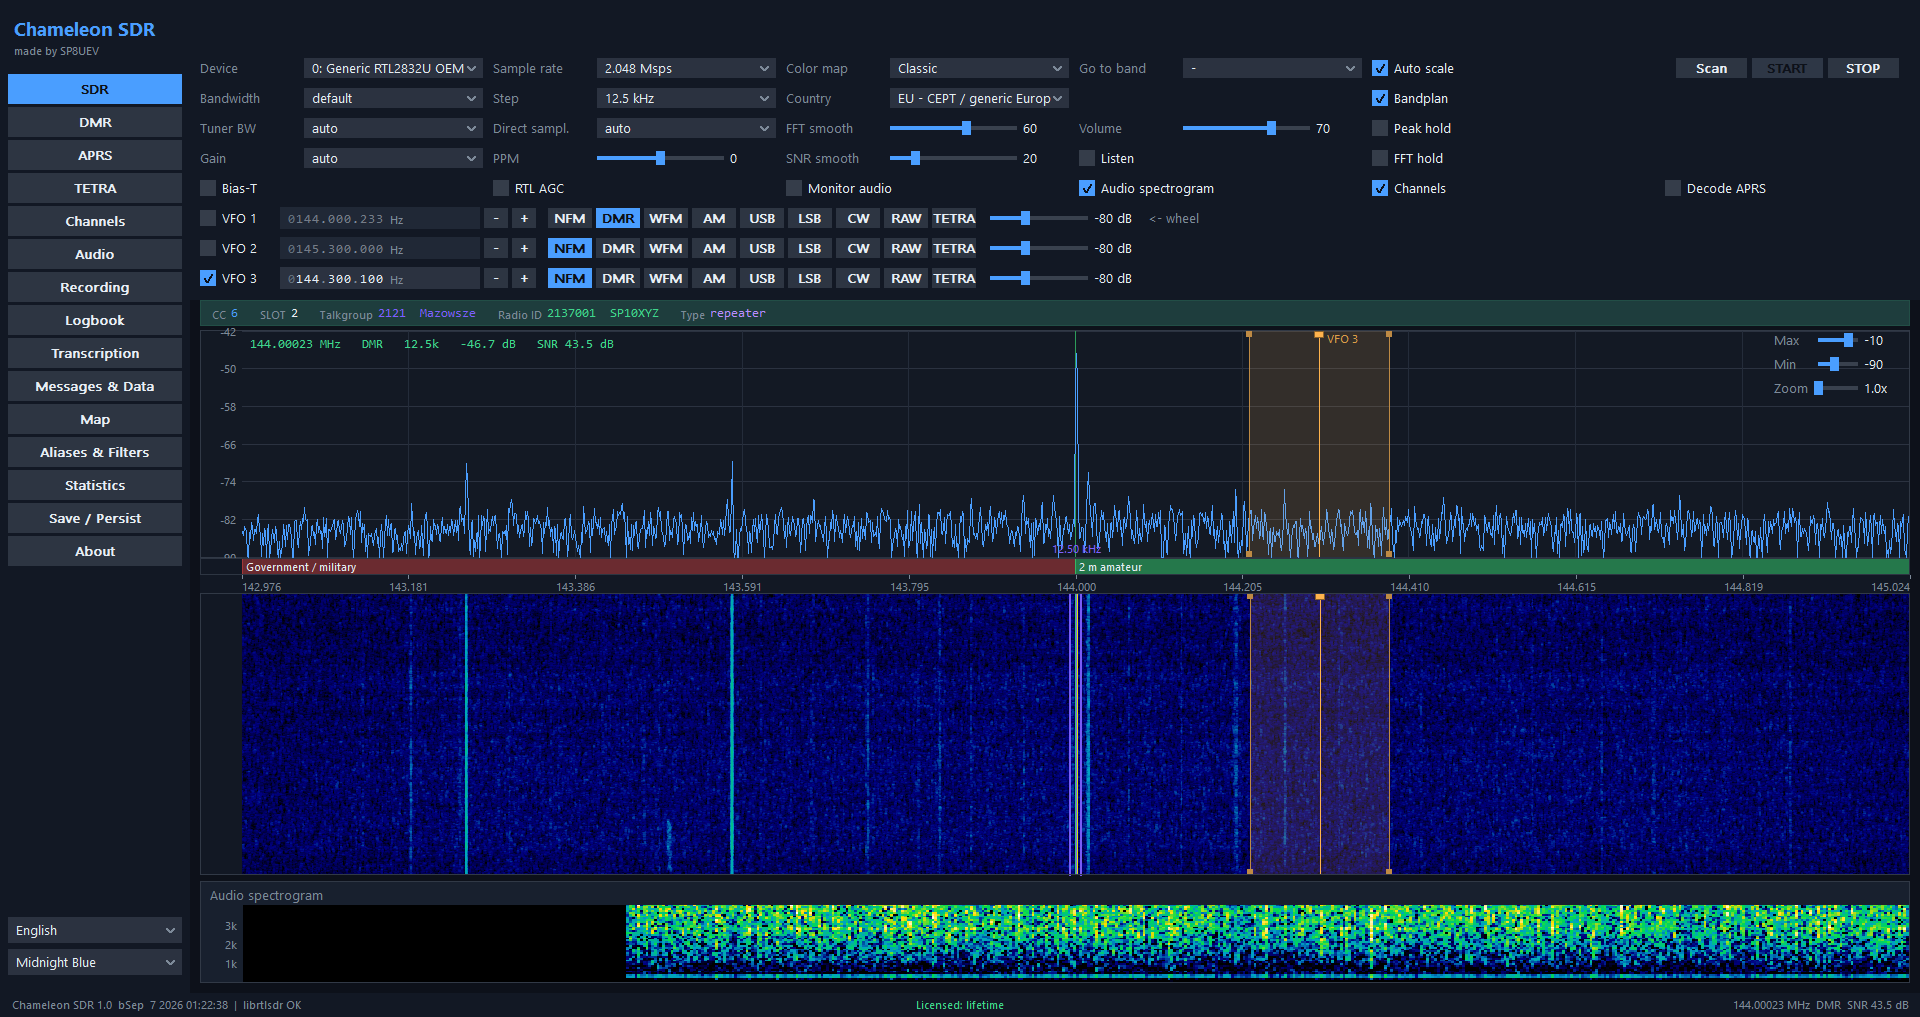Click the VFO 3 frequency field
The image size is (1920, 1017).
pos(380,278)
